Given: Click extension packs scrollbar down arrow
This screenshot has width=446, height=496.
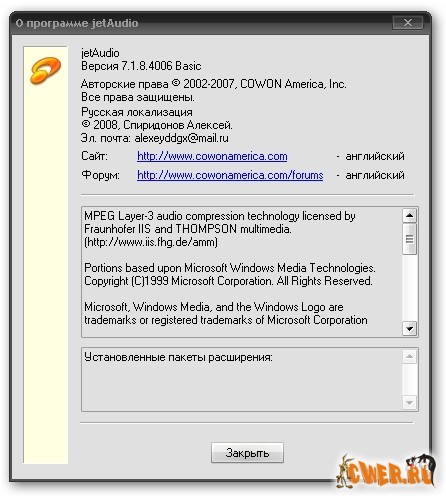Looking at the screenshot, I should pyautogui.click(x=409, y=403).
